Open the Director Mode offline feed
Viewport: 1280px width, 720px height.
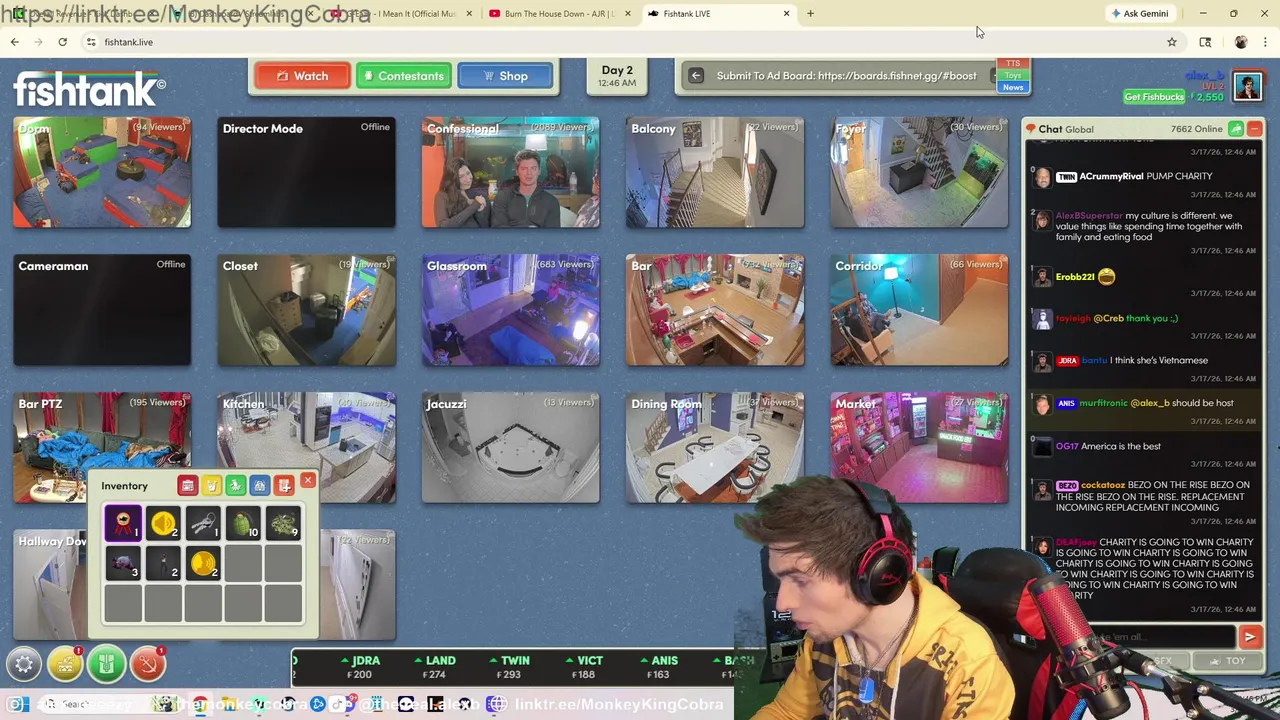pyautogui.click(x=306, y=172)
